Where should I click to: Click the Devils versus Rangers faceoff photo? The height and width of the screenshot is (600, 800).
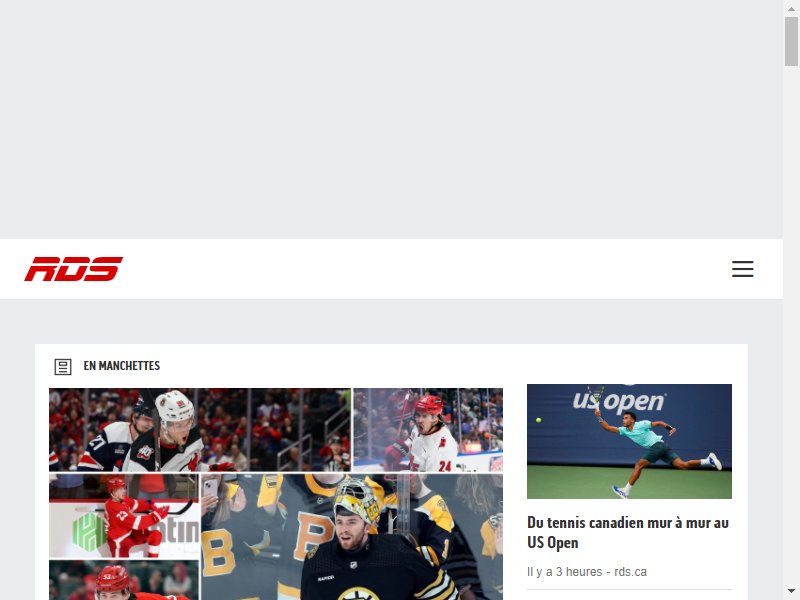click(x=199, y=430)
